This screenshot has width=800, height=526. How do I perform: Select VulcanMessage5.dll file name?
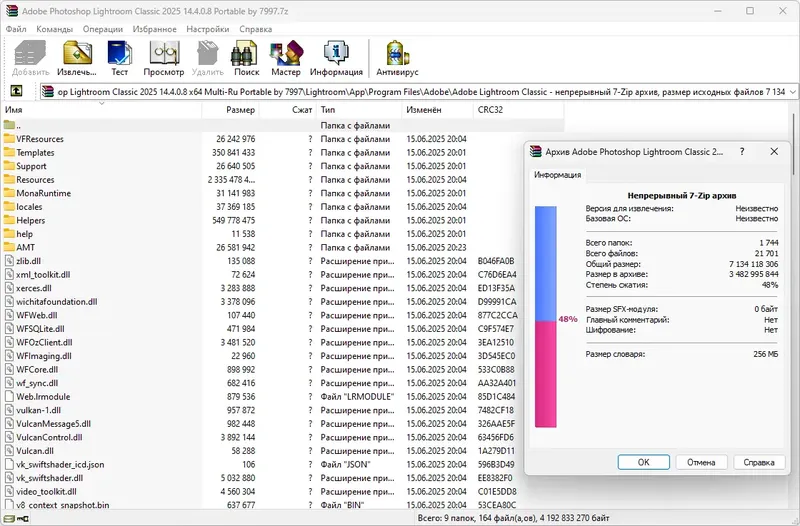(54, 423)
